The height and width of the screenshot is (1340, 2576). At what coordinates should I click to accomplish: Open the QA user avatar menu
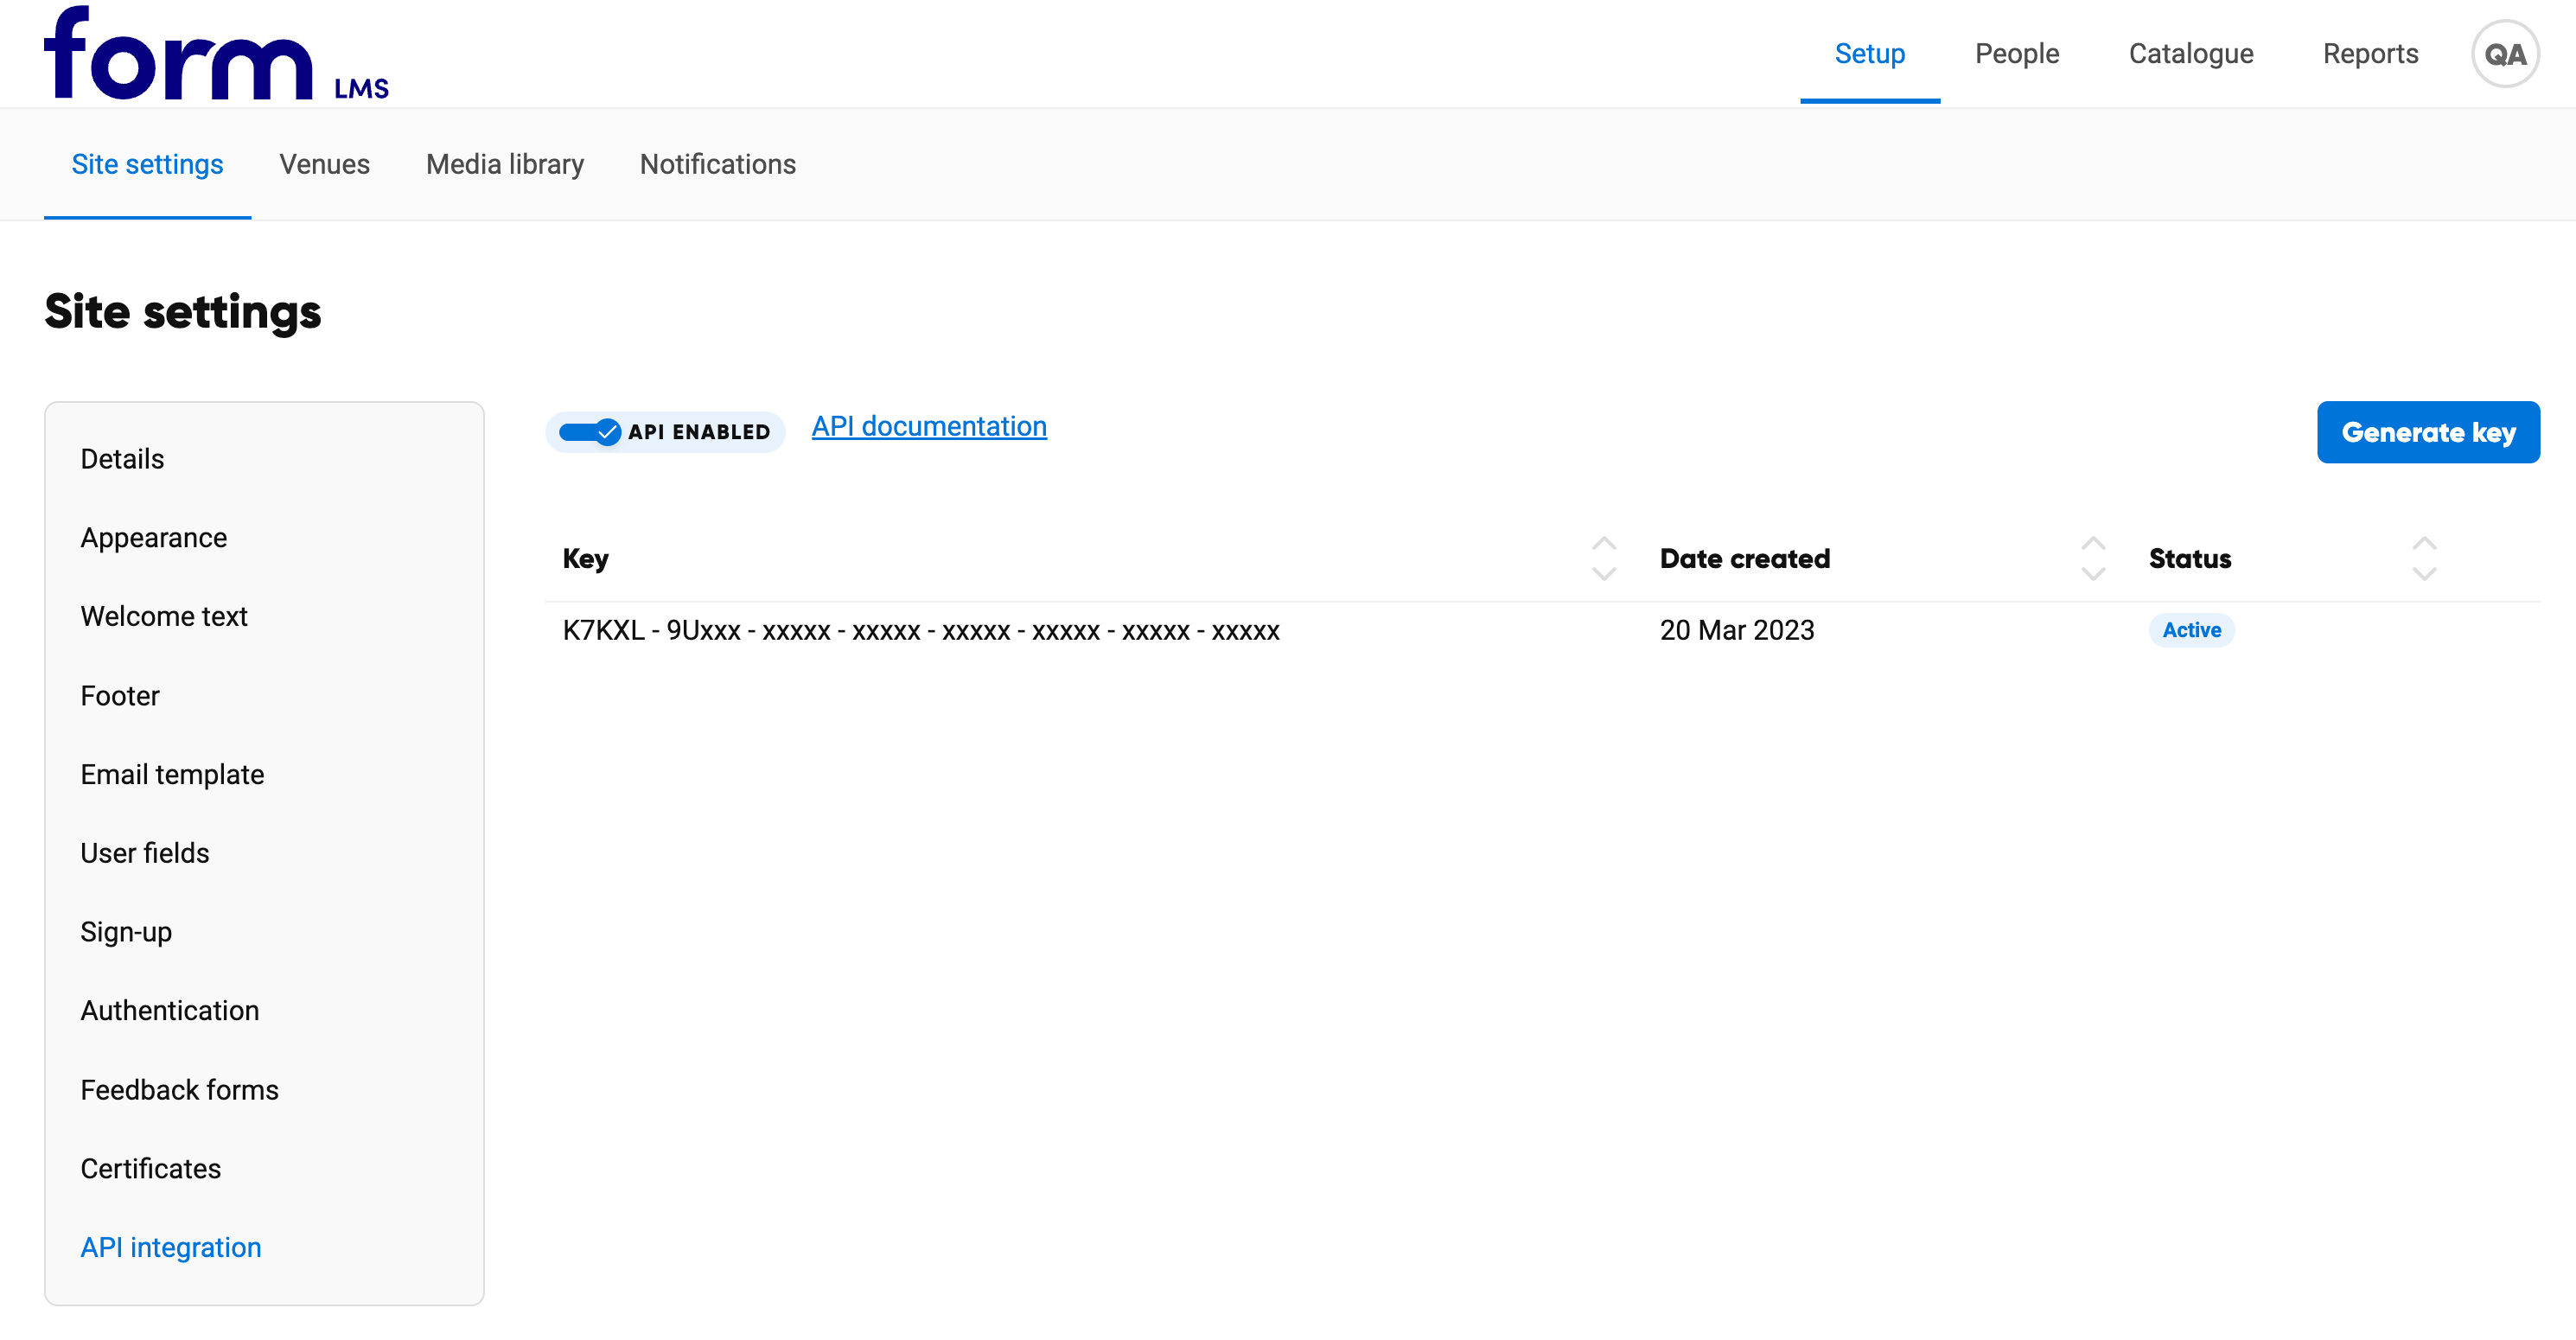point(2505,54)
